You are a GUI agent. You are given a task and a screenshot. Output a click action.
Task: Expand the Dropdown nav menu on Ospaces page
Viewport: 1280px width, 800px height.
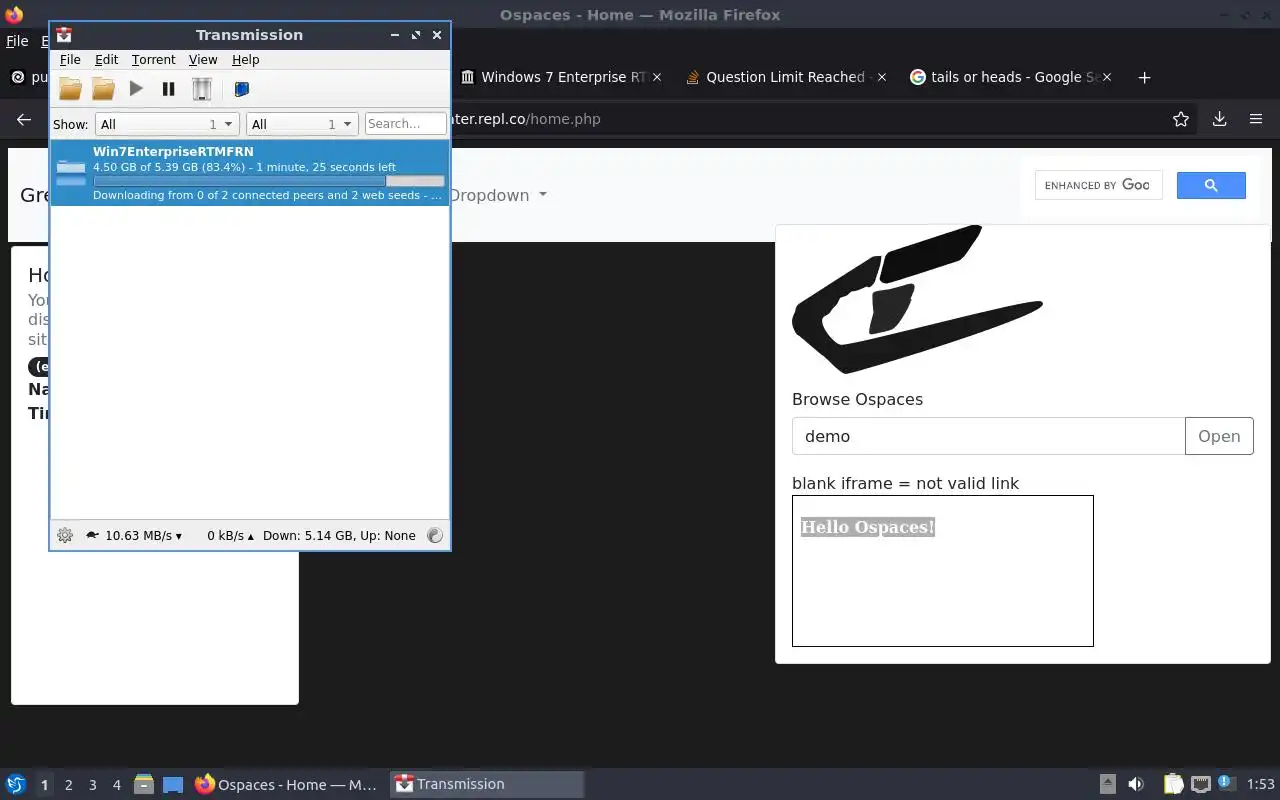498,195
